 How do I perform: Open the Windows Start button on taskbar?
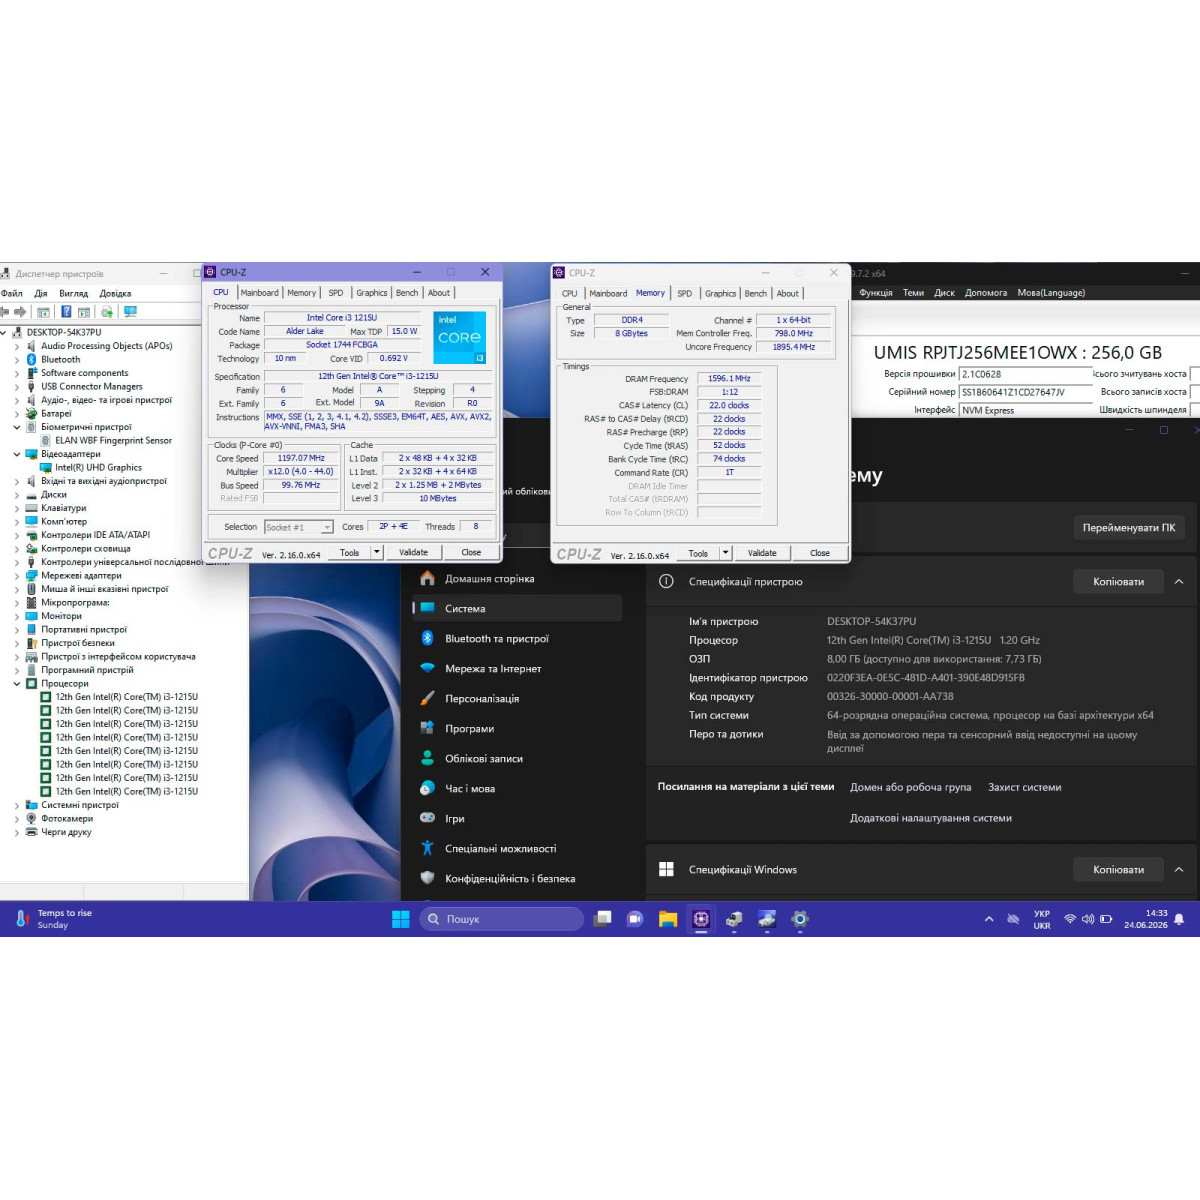401,919
